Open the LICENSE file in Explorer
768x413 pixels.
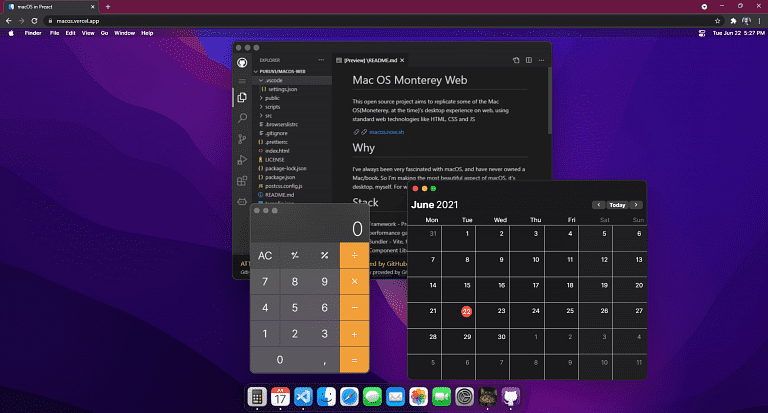point(274,160)
